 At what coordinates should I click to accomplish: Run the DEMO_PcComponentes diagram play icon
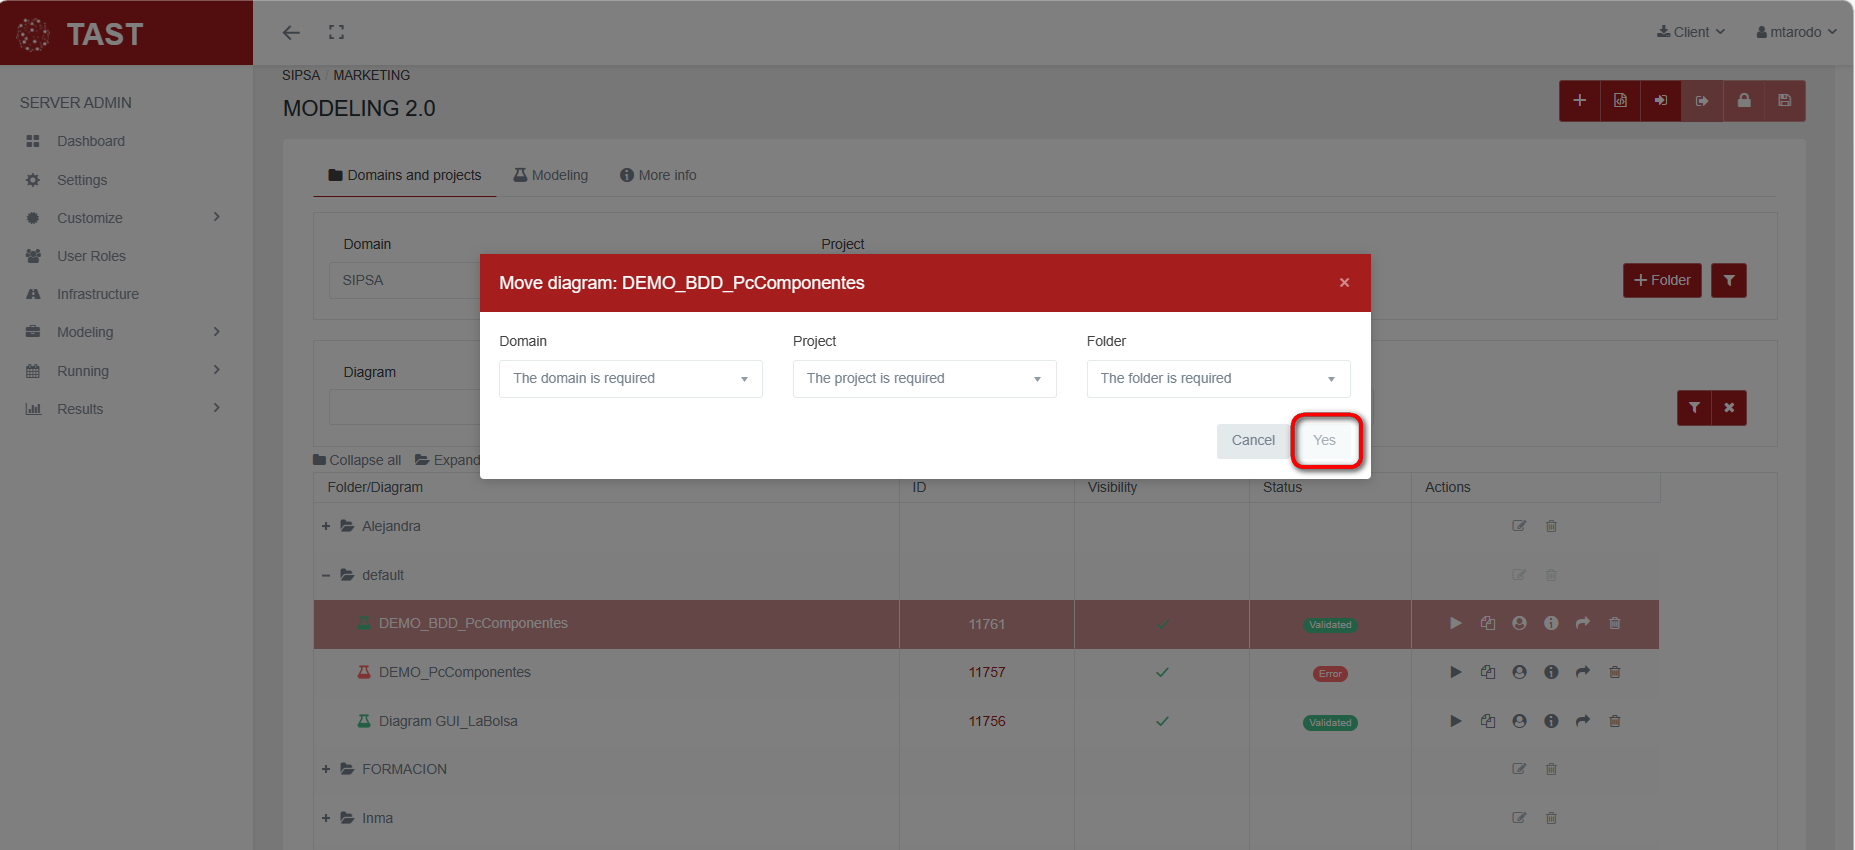[1455, 673]
